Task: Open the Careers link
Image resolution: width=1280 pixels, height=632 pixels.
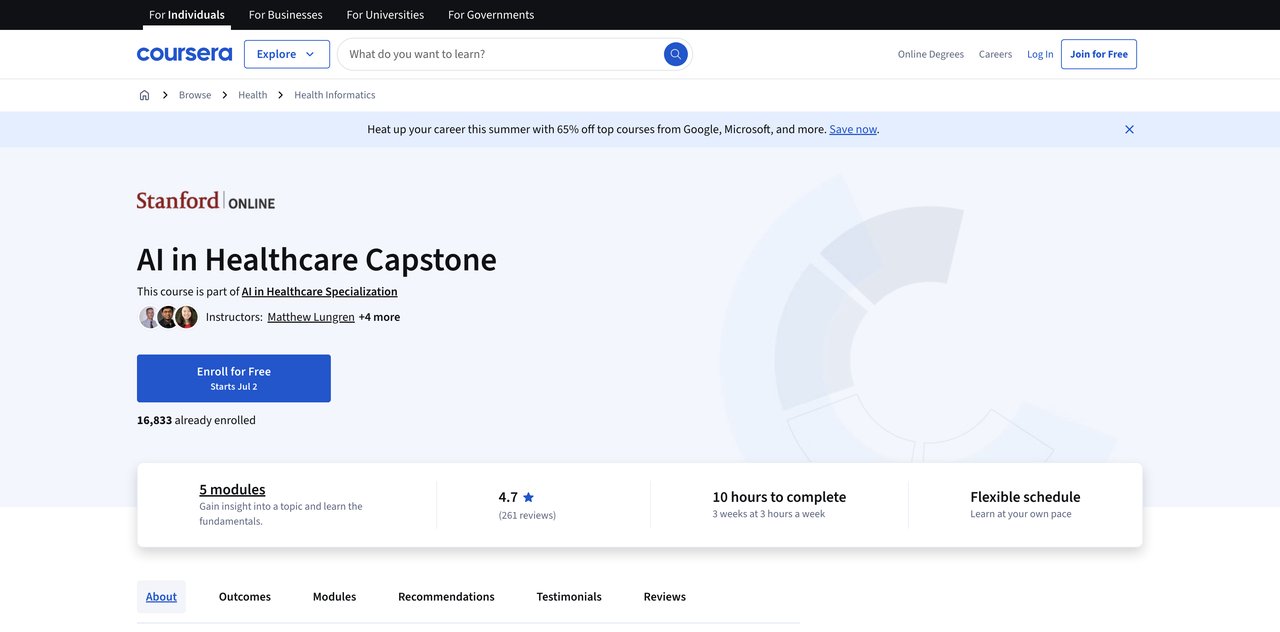Action: pos(995,54)
